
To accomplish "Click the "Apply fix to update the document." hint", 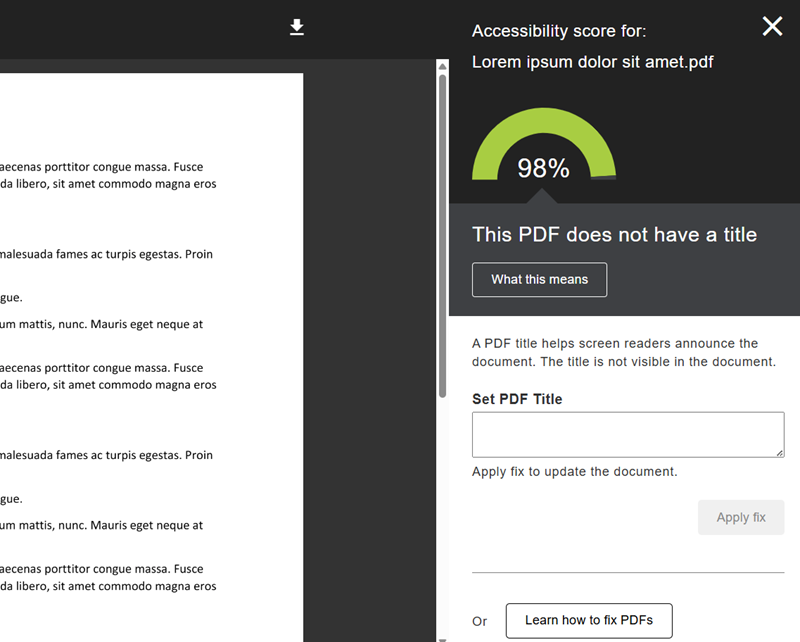I will click(x=574, y=471).
